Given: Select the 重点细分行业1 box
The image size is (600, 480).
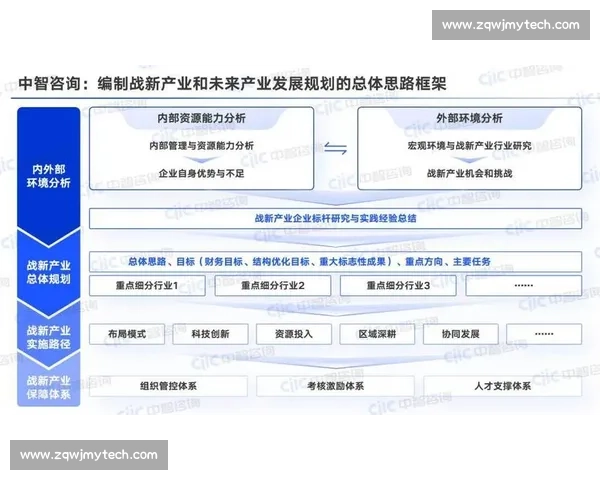Looking at the screenshot, I should click(x=147, y=286).
